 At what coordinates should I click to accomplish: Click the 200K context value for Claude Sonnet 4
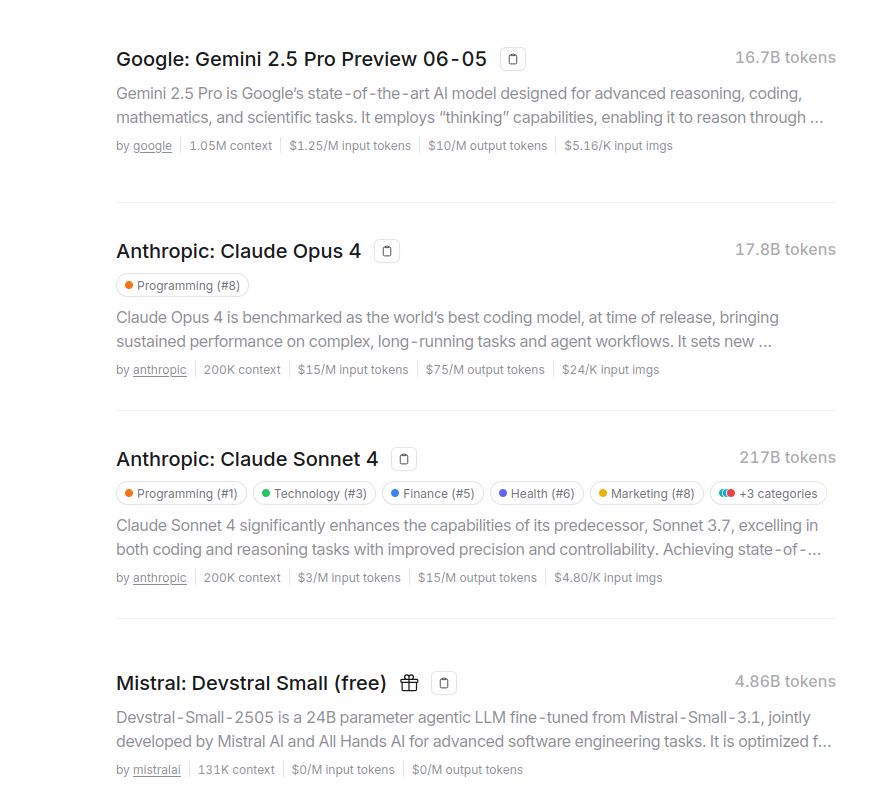(242, 578)
